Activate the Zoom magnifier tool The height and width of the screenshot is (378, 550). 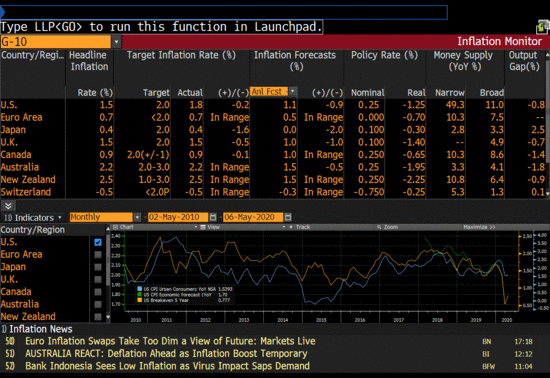379,227
